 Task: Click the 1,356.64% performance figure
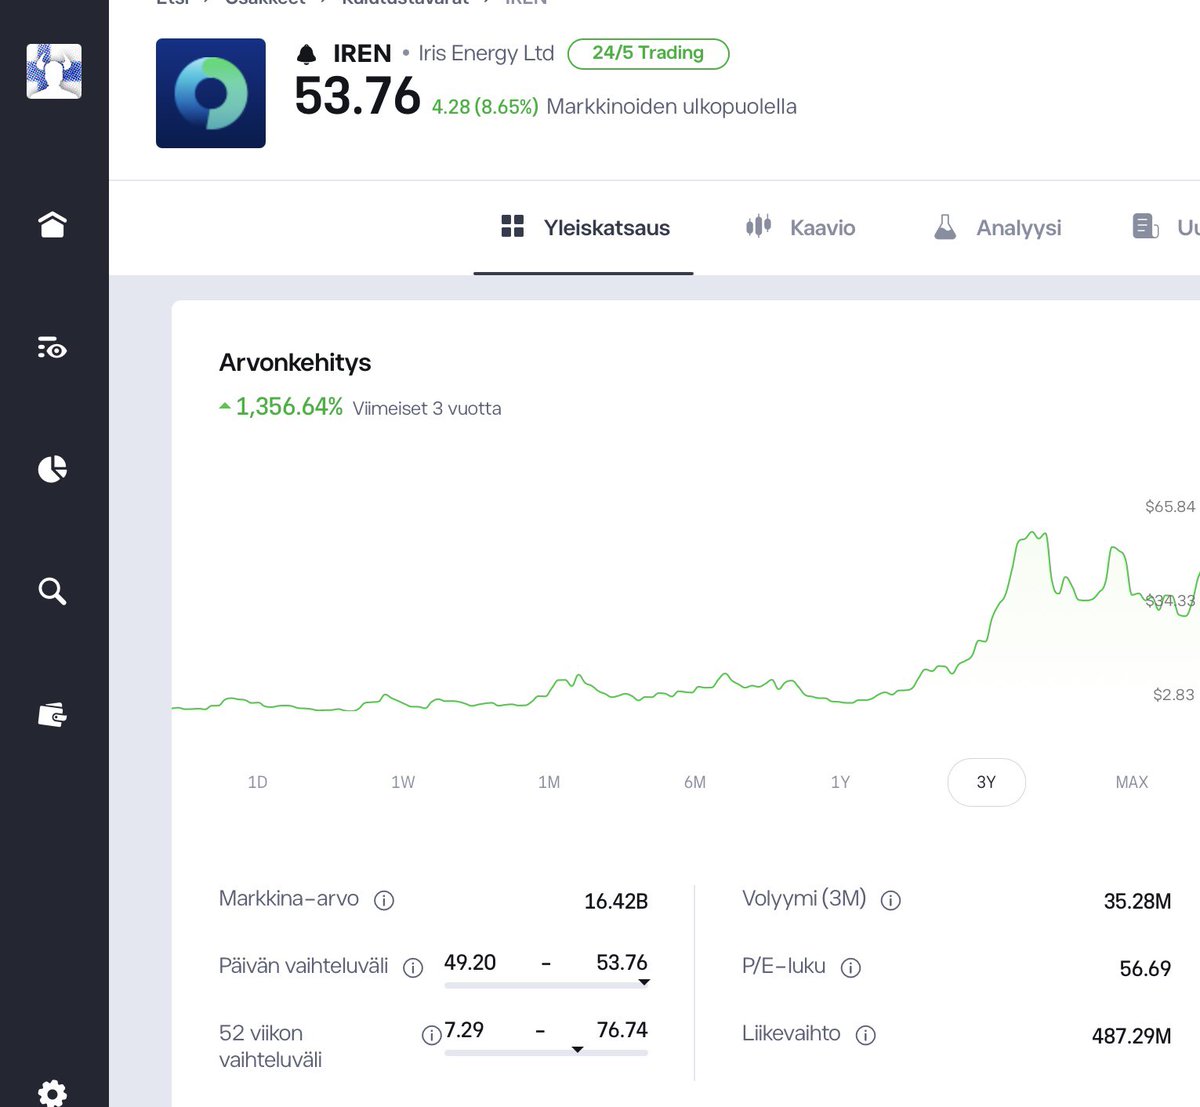(289, 407)
